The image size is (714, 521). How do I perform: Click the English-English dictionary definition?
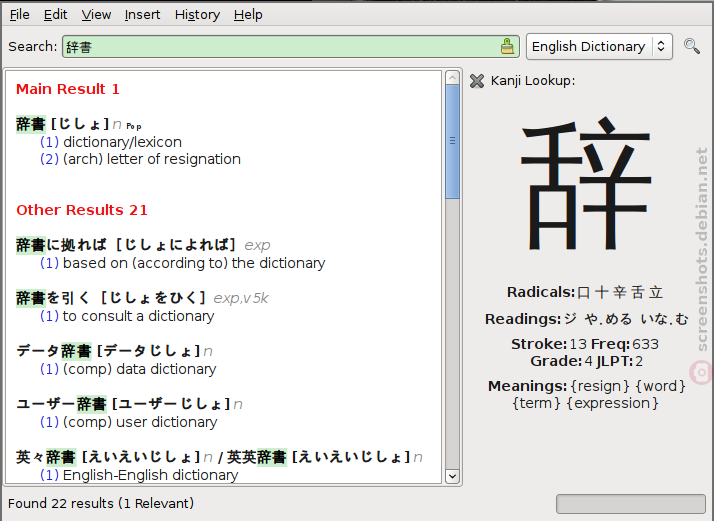point(151,475)
